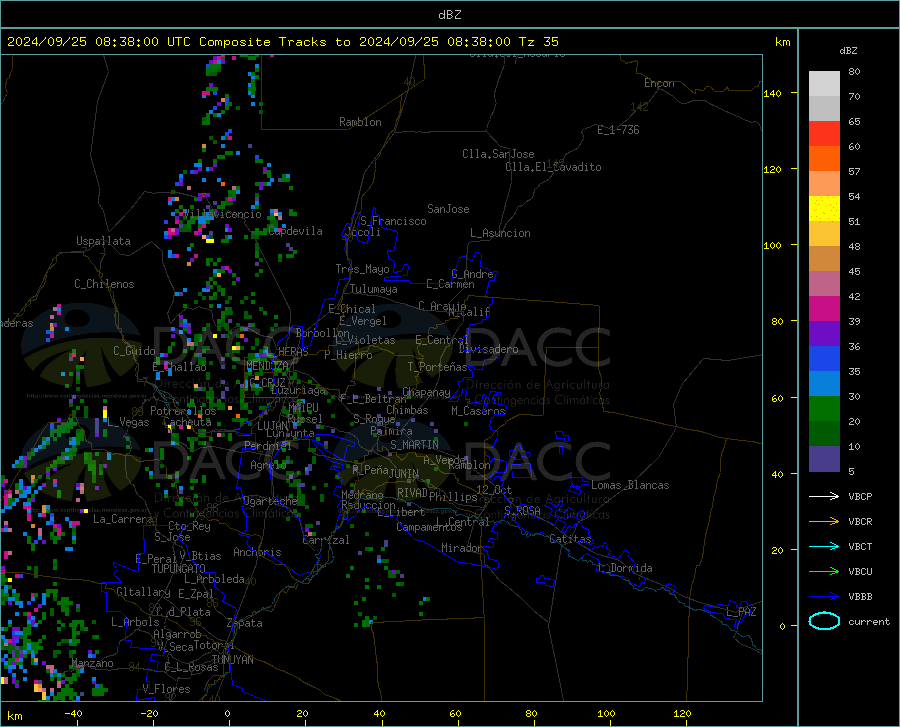Click the 'Mirador' map label

tap(461, 548)
